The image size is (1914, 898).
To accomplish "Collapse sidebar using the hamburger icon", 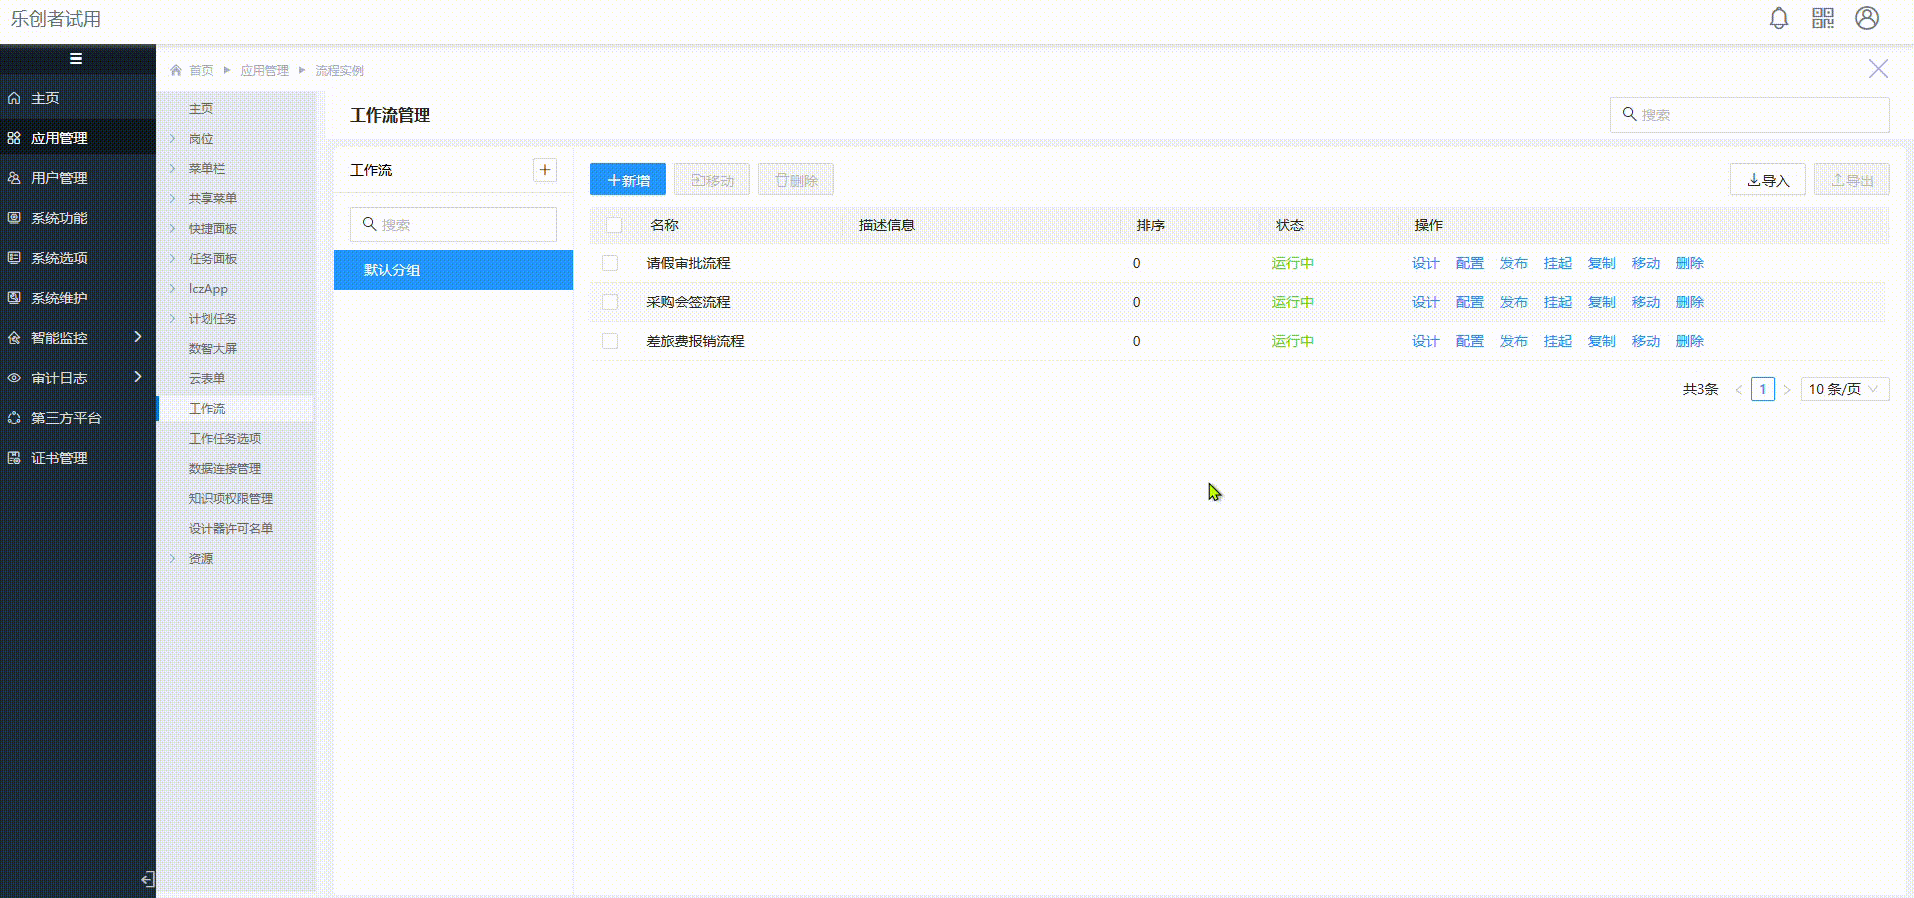I will click(76, 59).
